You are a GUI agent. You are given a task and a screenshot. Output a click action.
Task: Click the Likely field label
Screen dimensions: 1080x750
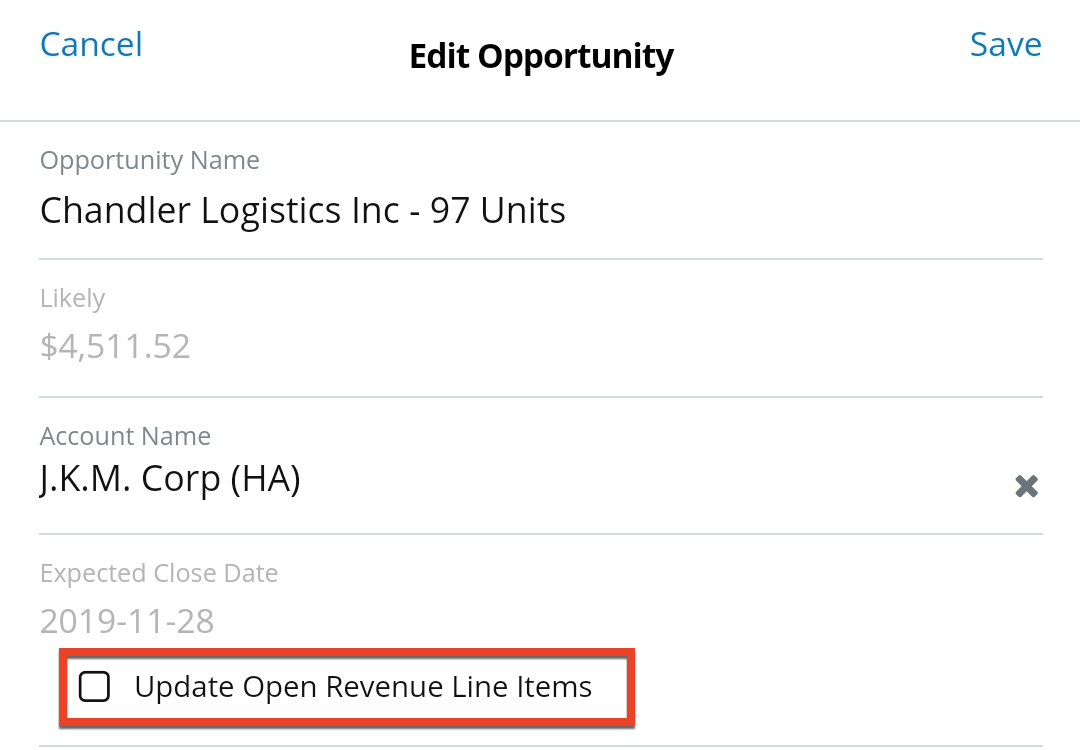(72, 299)
